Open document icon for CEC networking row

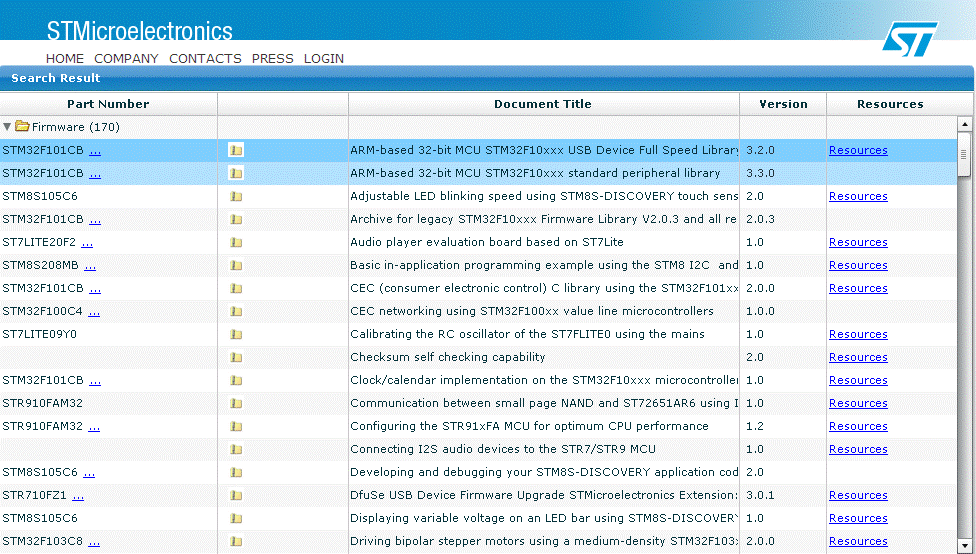coord(236,311)
